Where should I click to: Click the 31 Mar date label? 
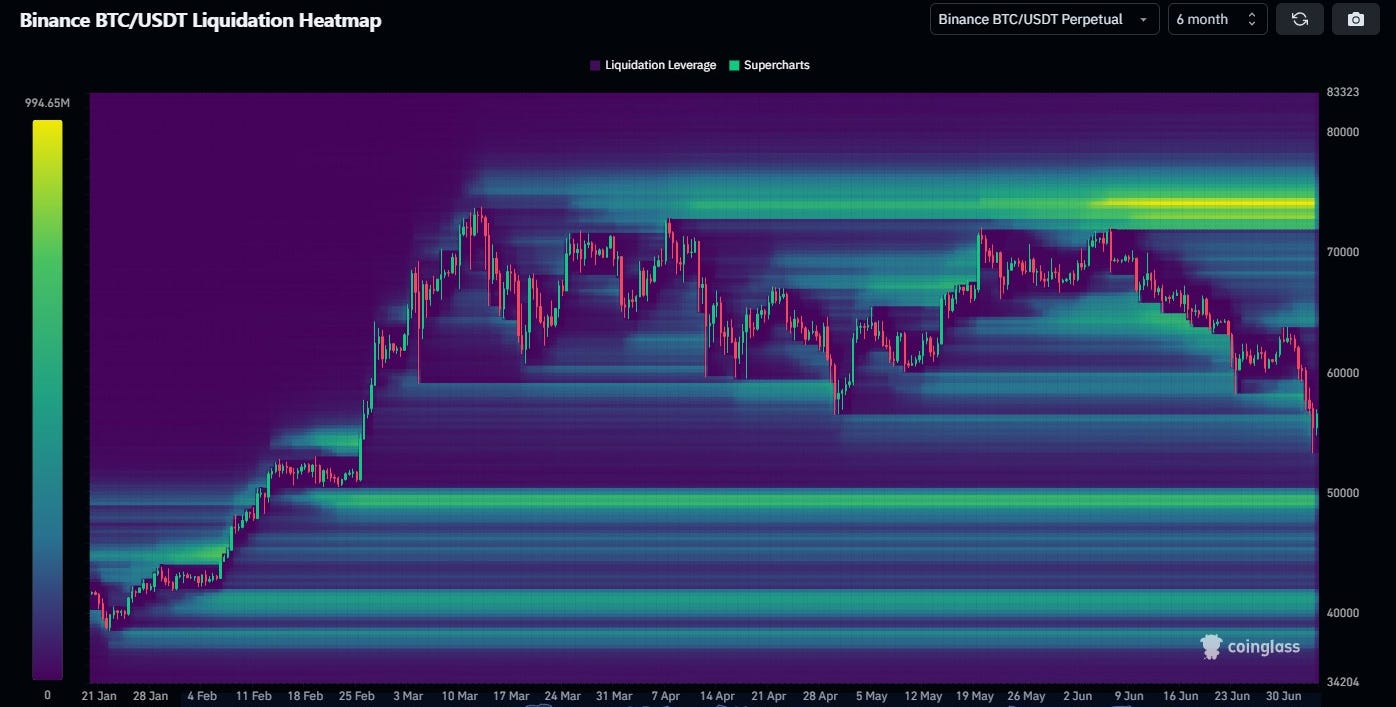click(614, 696)
